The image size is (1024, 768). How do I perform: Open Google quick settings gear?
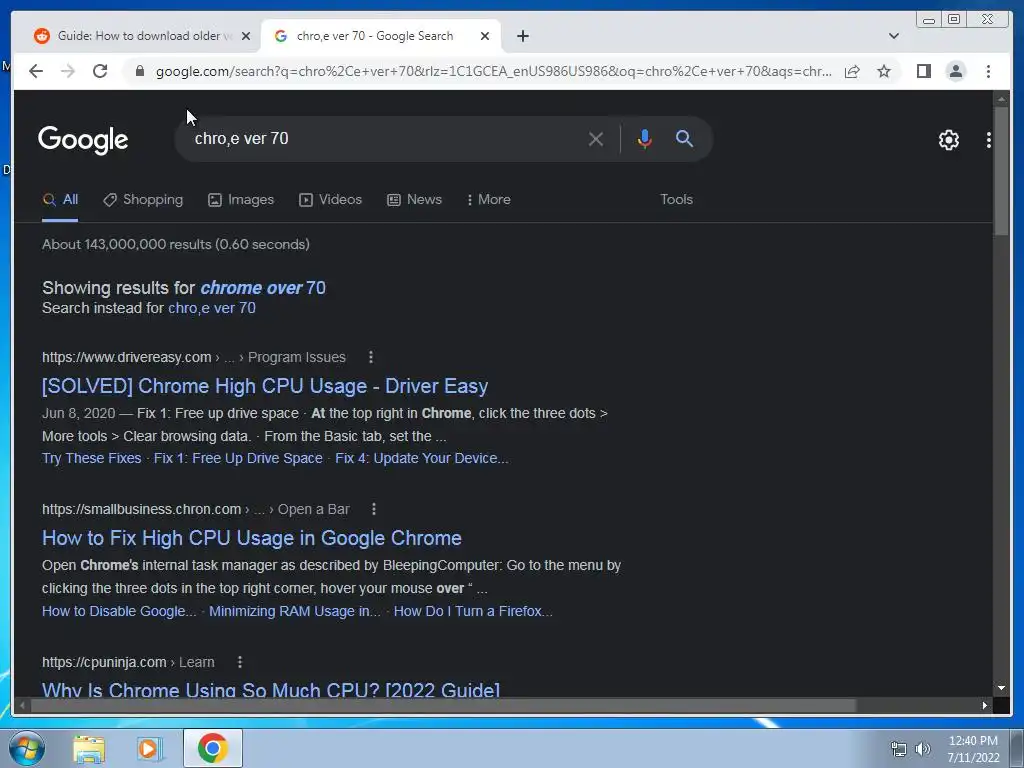948,140
